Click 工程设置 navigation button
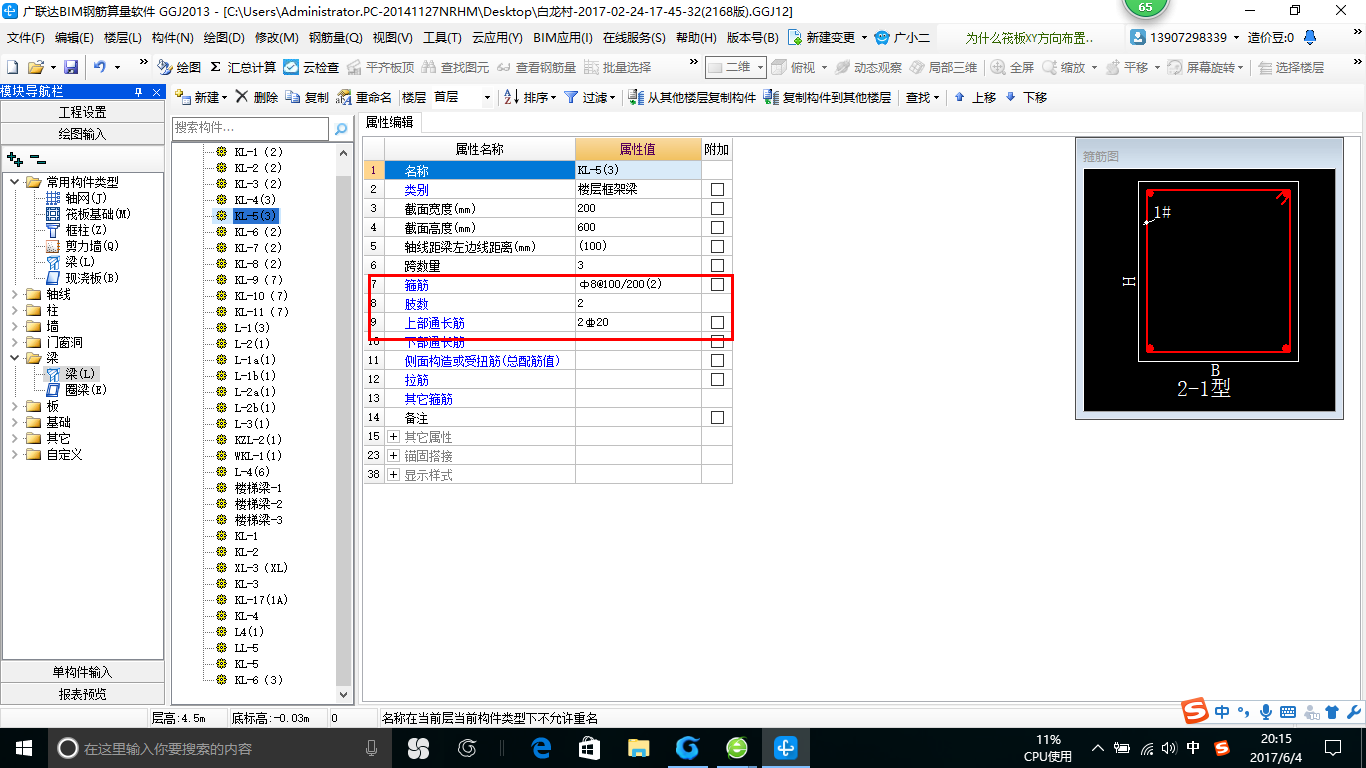This screenshot has width=1366, height=768. (x=83, y=112)
